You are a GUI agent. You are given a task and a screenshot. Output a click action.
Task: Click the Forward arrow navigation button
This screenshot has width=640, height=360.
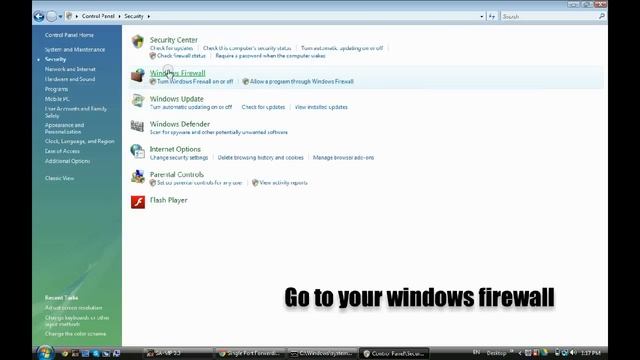tap(51, 16)
